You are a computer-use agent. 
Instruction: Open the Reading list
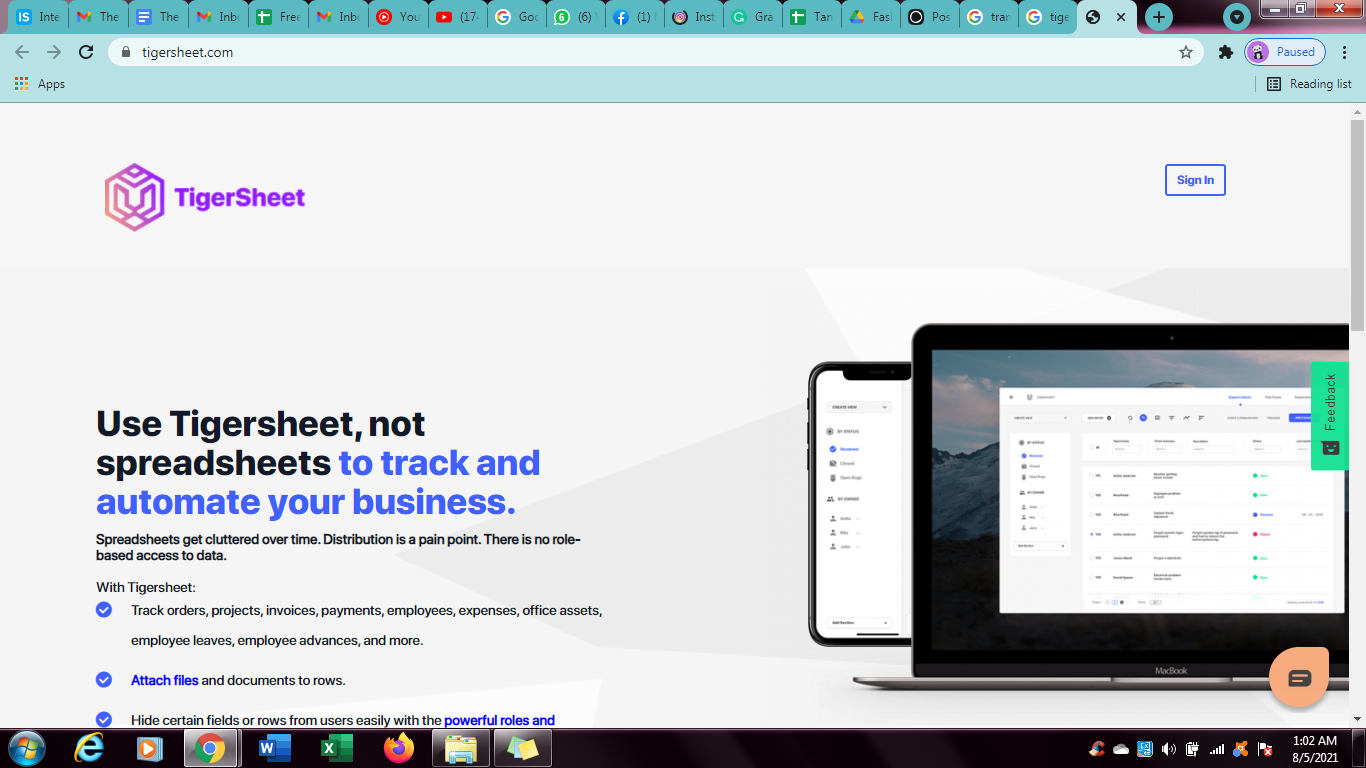click(1307, 84)
